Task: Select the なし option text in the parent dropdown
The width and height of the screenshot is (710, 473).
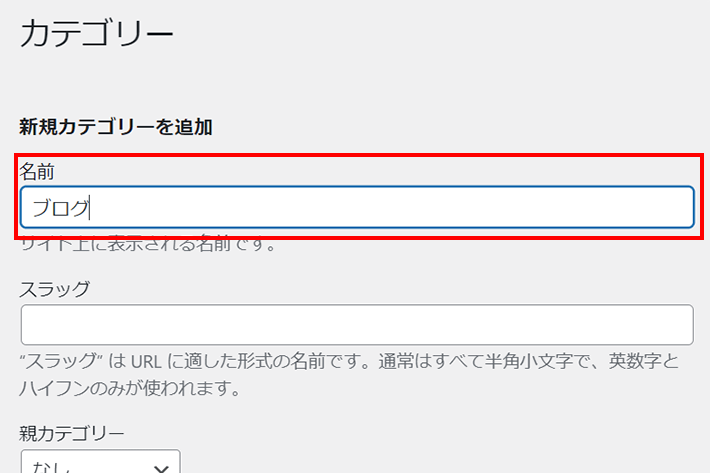Action: [x=51, y=467]
